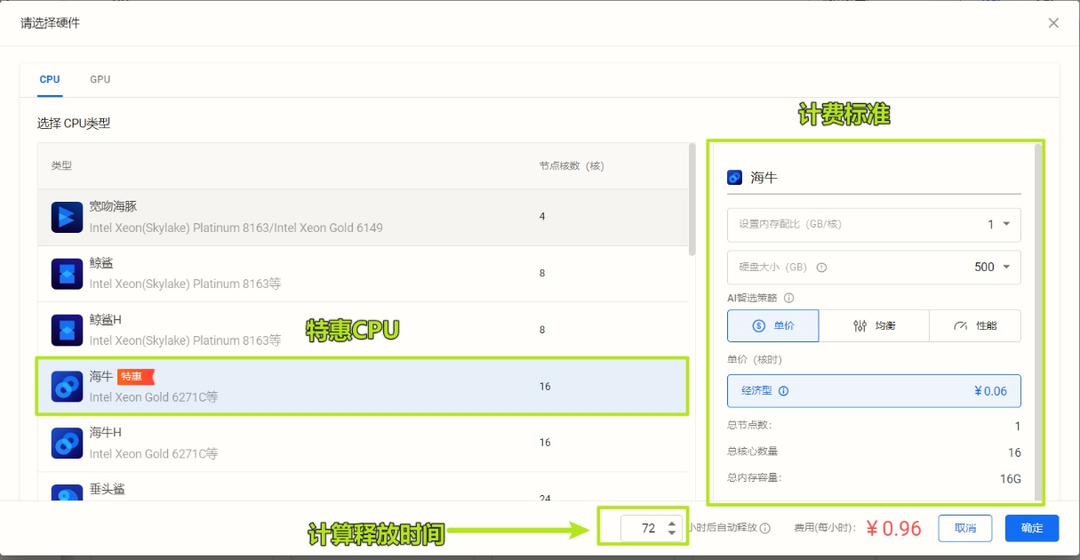Select the 鲸鲨H CPU row
1080x560 pixels.
363,330
